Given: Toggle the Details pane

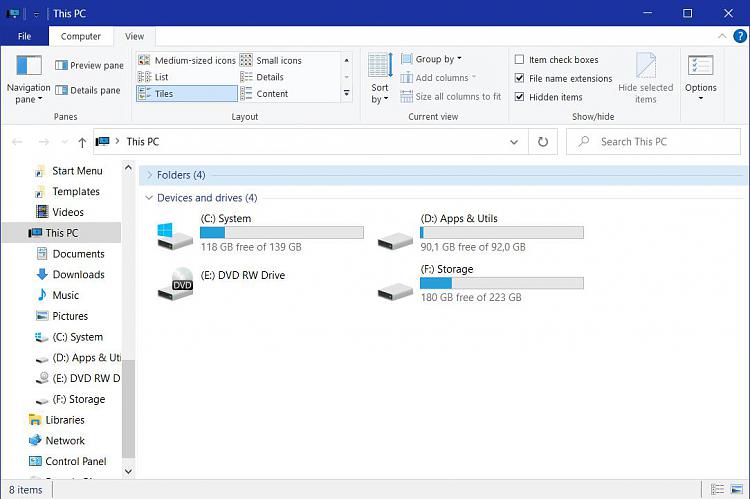Looking at the screenshot, I should [88, 90].
